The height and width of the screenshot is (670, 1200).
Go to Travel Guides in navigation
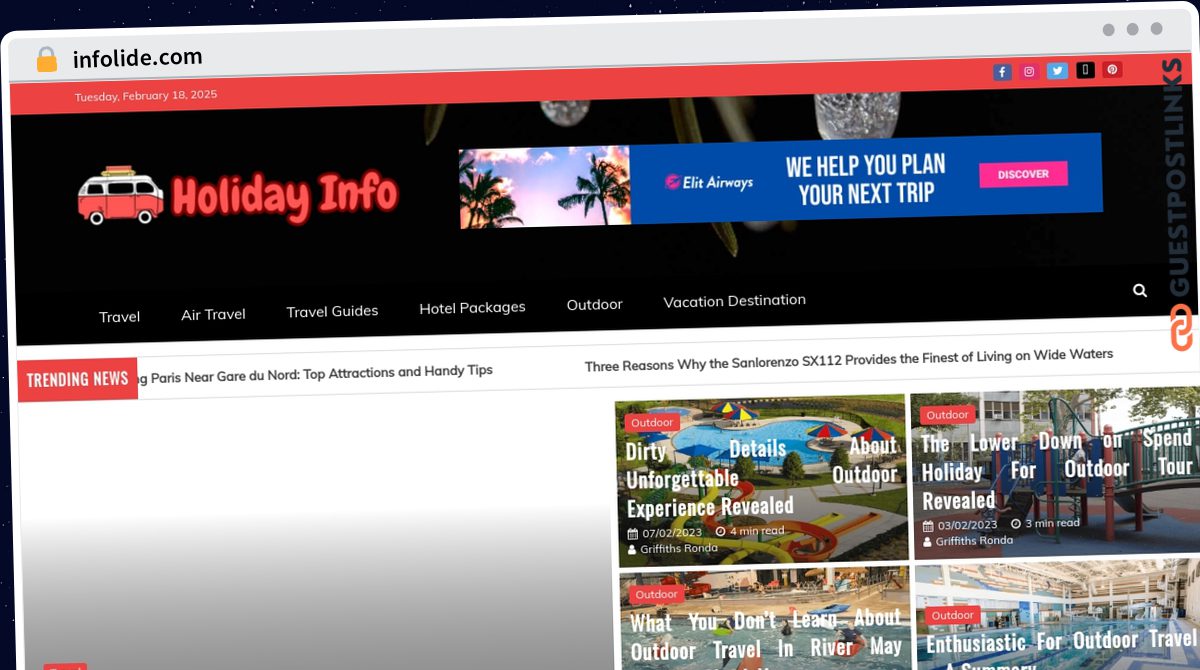point(332,311)
